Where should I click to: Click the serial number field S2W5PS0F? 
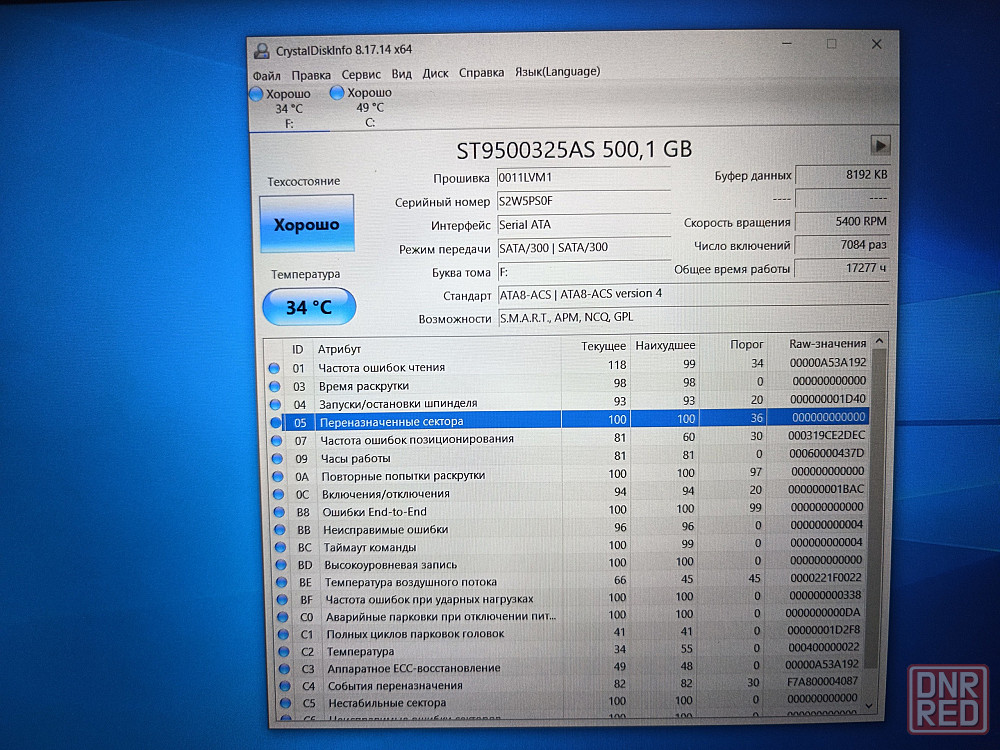[584, 201]
